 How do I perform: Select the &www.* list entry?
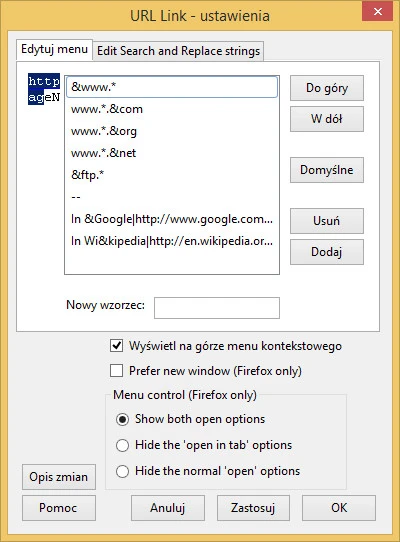[x=172, y=87]
